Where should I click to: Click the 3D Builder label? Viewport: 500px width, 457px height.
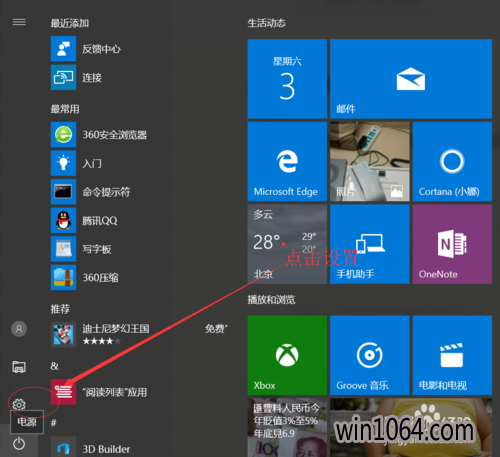[106, 449]
